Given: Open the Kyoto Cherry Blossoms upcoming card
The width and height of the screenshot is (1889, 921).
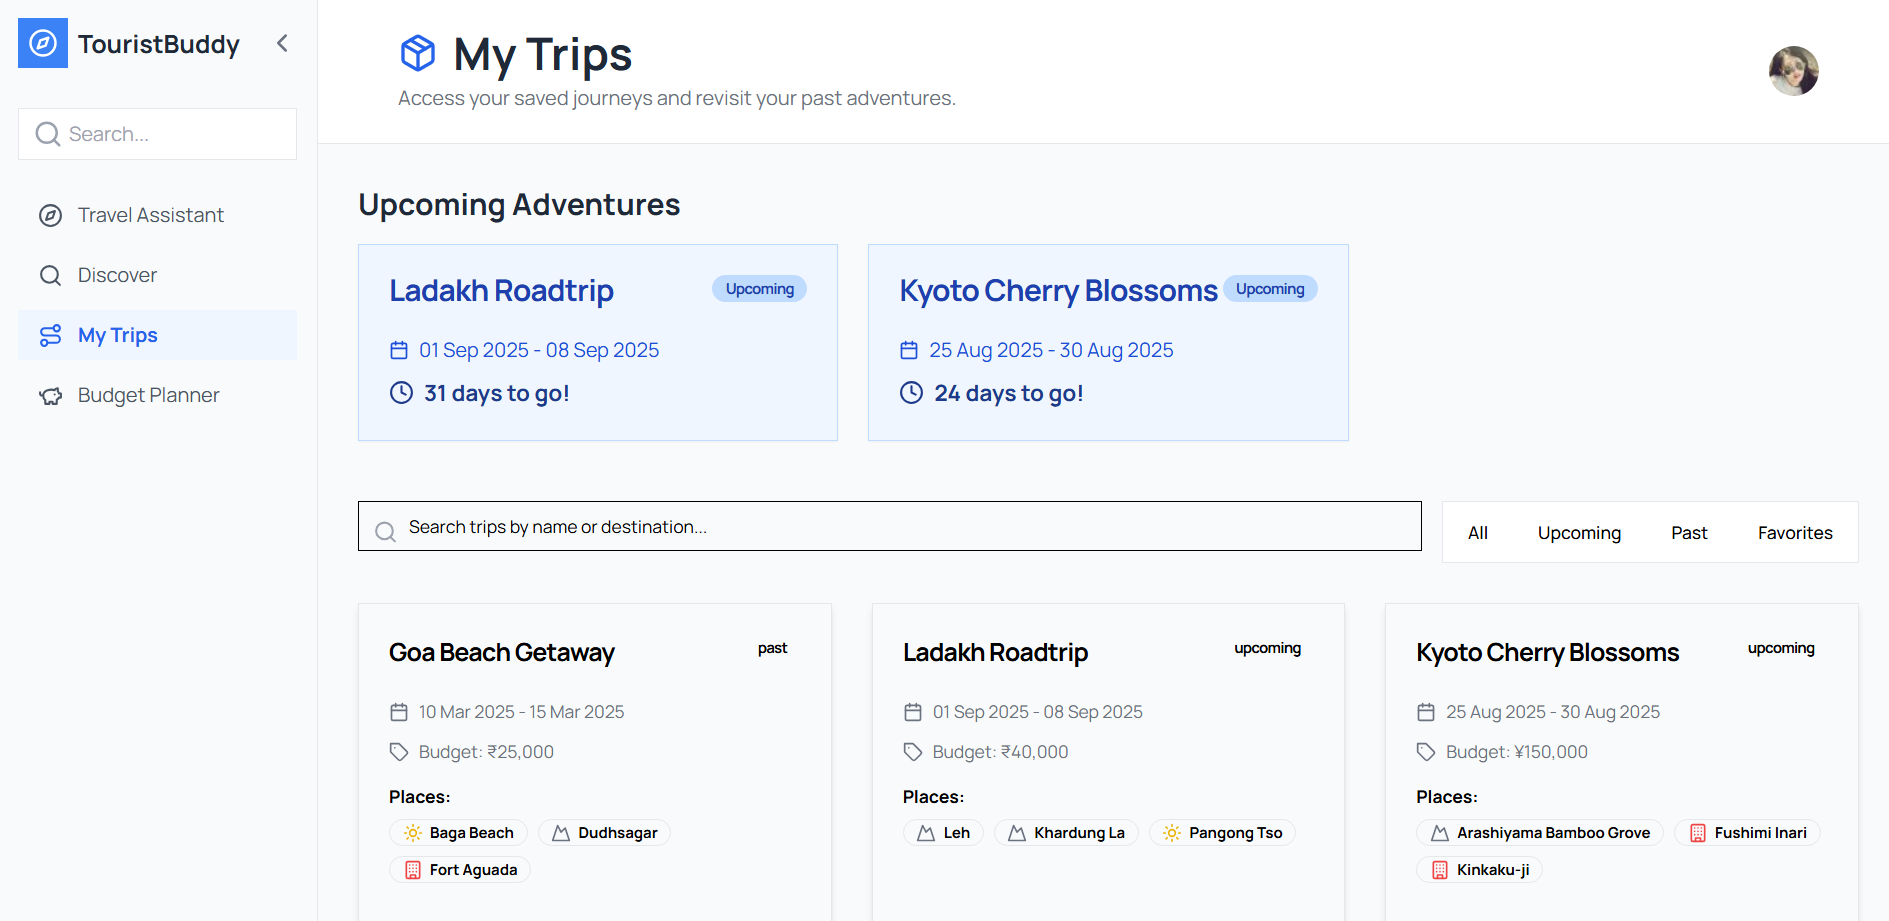Looking at the screenshot, I should [x=1107, y=342].
